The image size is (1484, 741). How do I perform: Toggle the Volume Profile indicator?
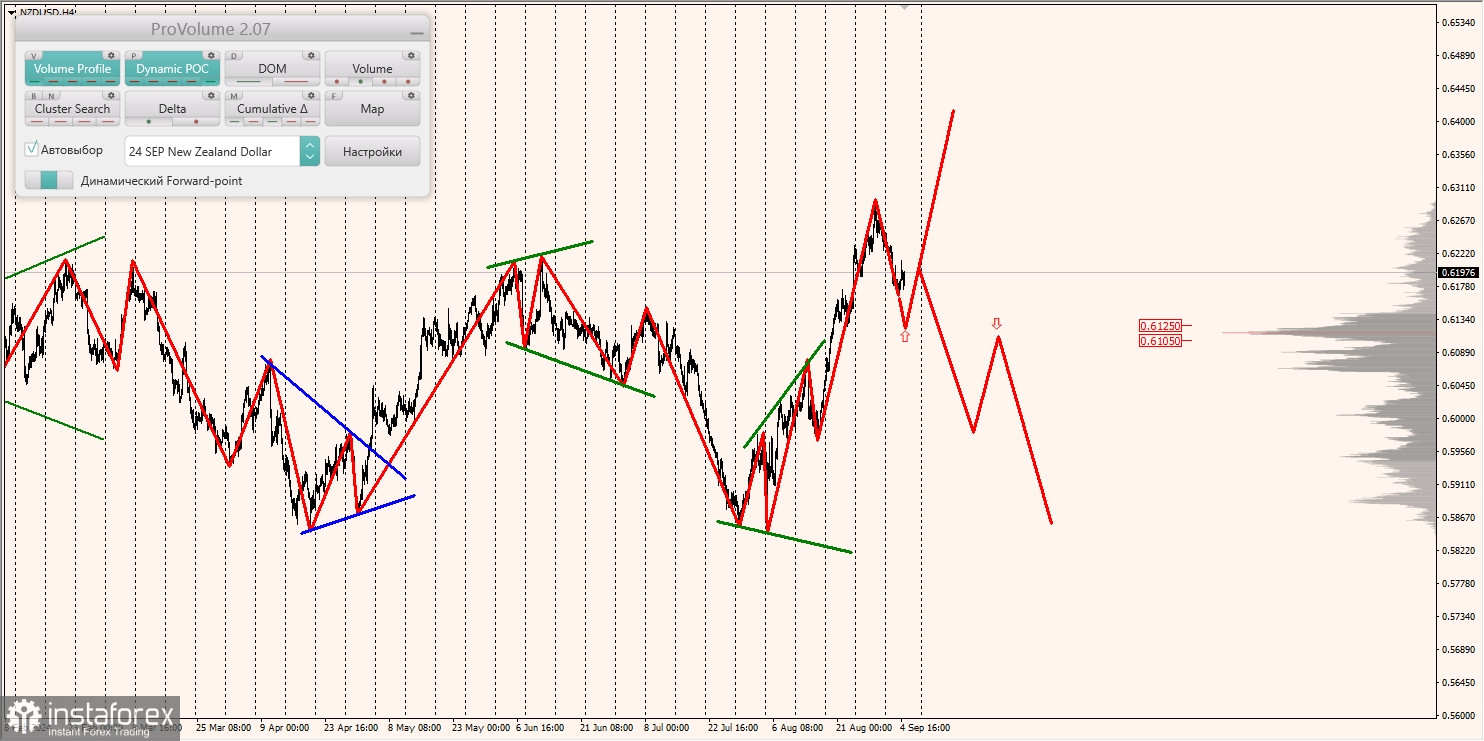point(72,68)
